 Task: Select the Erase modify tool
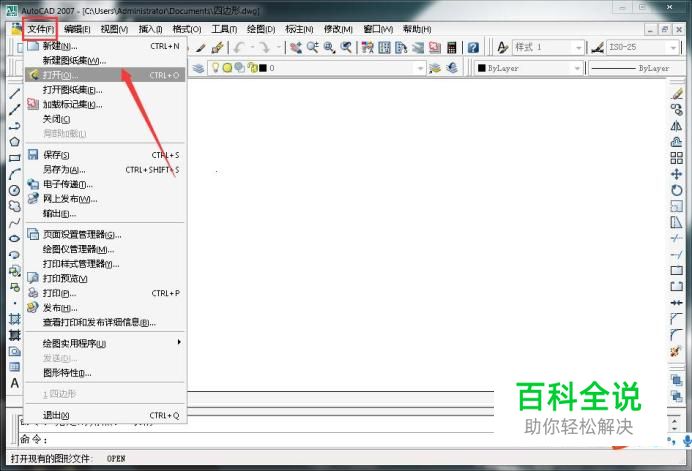click(677, 94)
